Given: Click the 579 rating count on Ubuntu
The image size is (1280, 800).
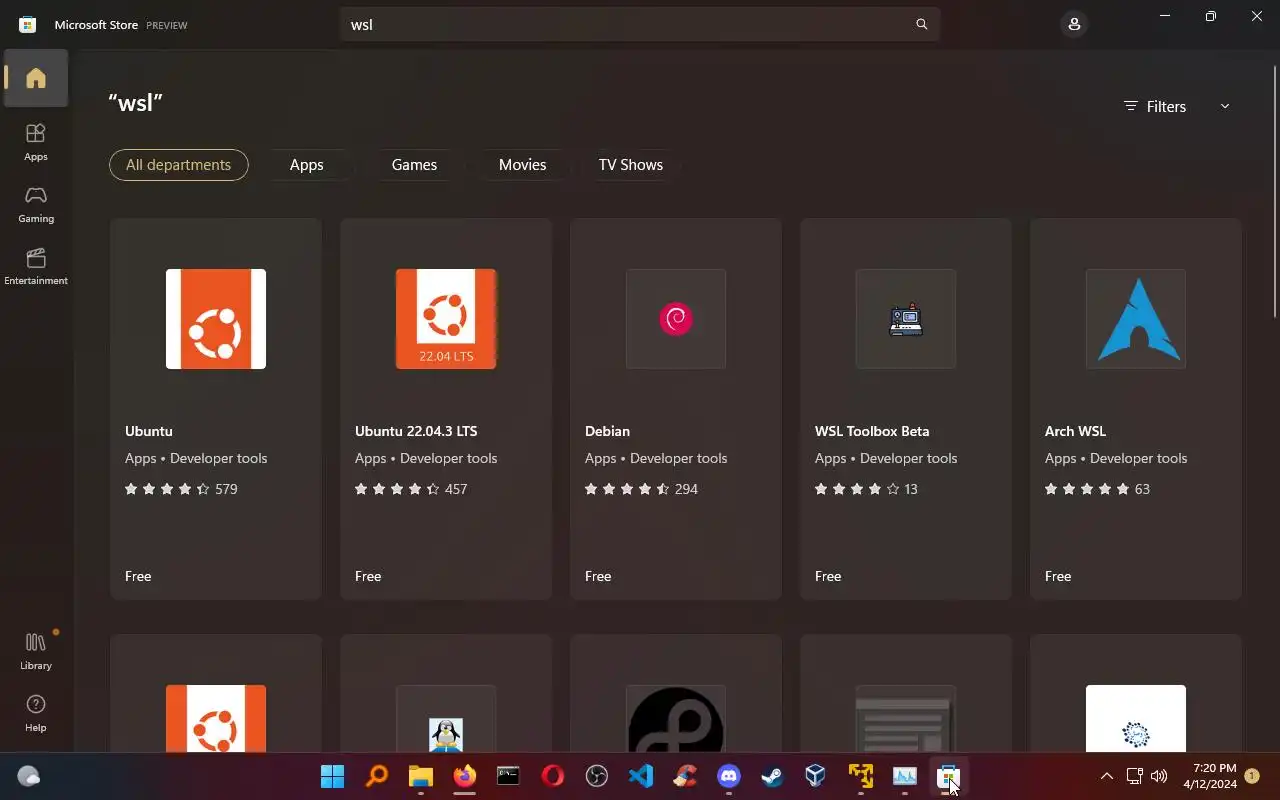Looking at the screenshot, I should coord(226,489).
